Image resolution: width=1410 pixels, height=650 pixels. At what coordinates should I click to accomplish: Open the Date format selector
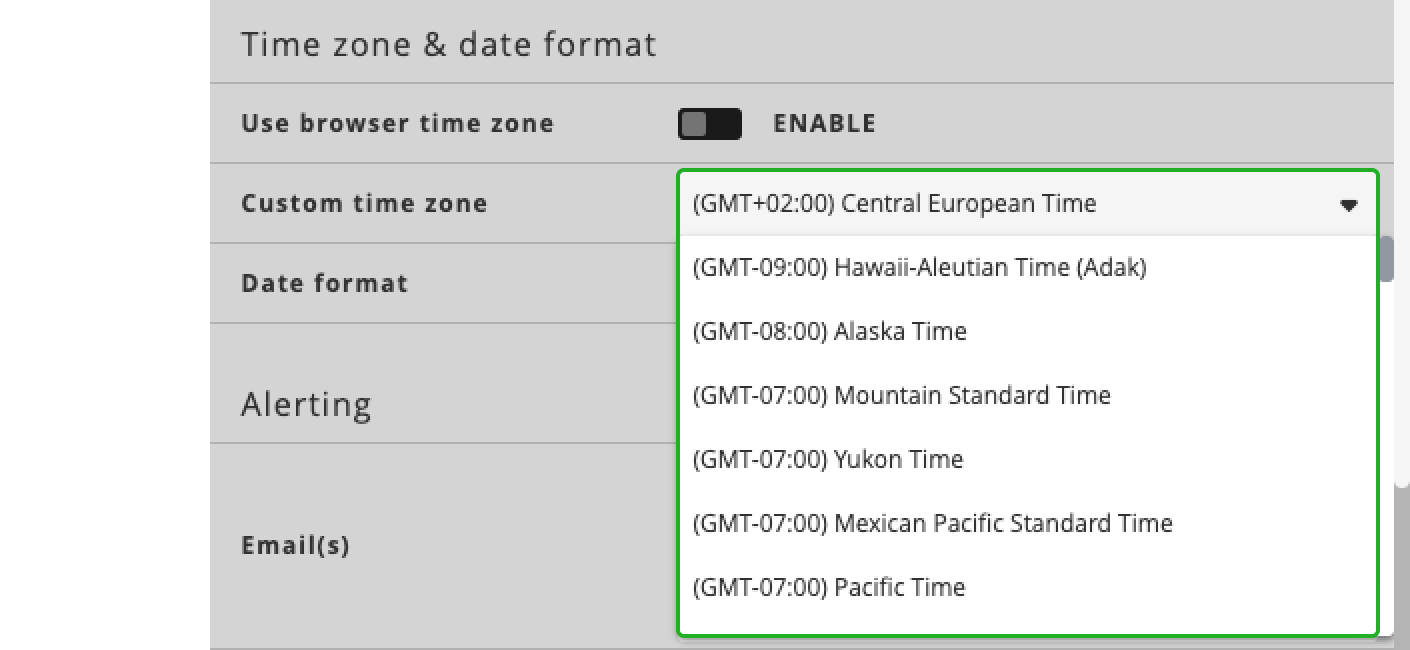[x=1020, y=283]
